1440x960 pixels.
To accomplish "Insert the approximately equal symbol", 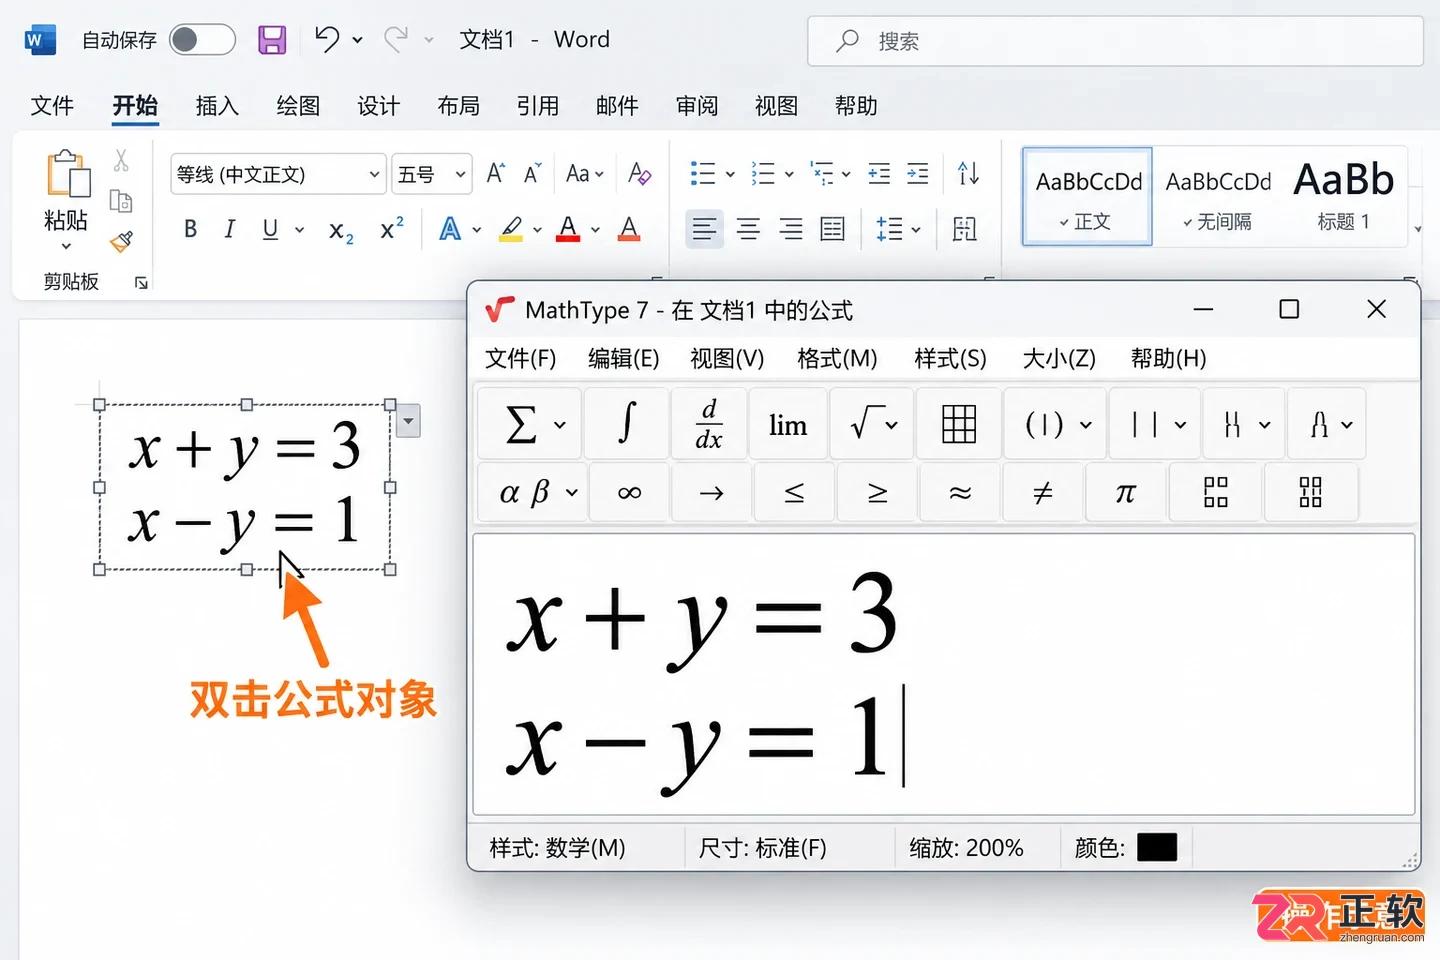I will tap(960, 492).
